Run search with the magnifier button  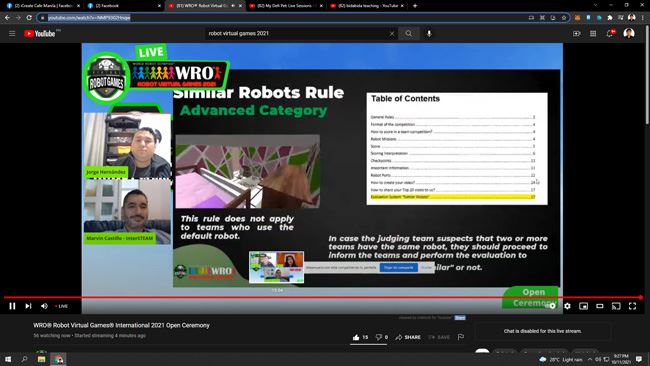tap(409, 34)
